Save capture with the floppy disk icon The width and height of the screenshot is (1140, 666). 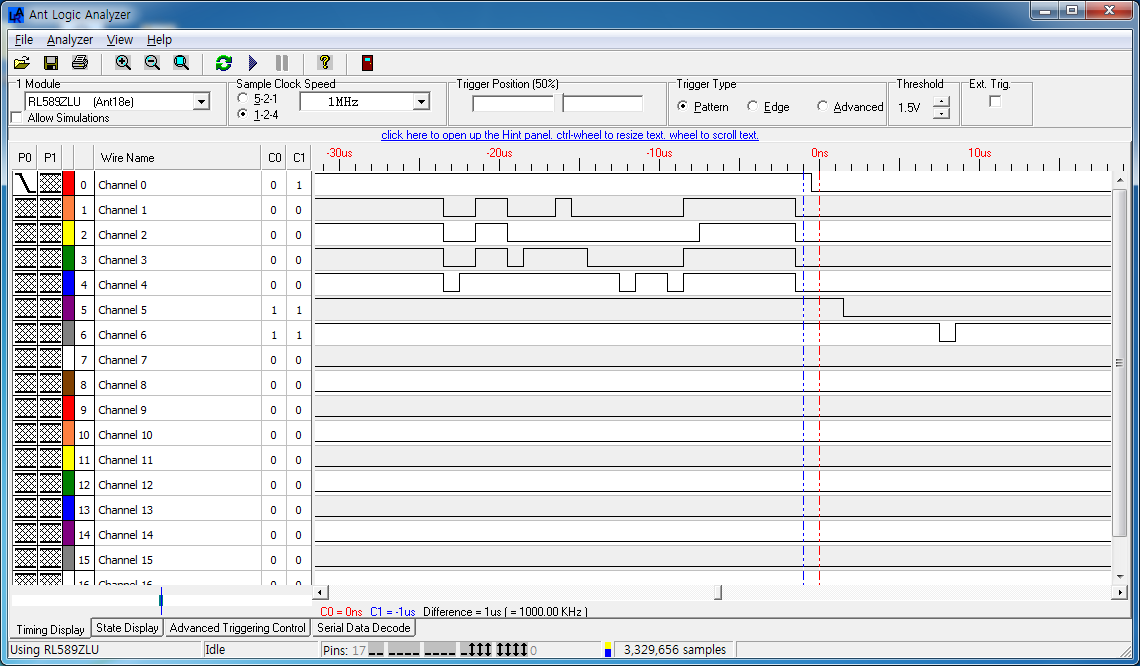51,63
